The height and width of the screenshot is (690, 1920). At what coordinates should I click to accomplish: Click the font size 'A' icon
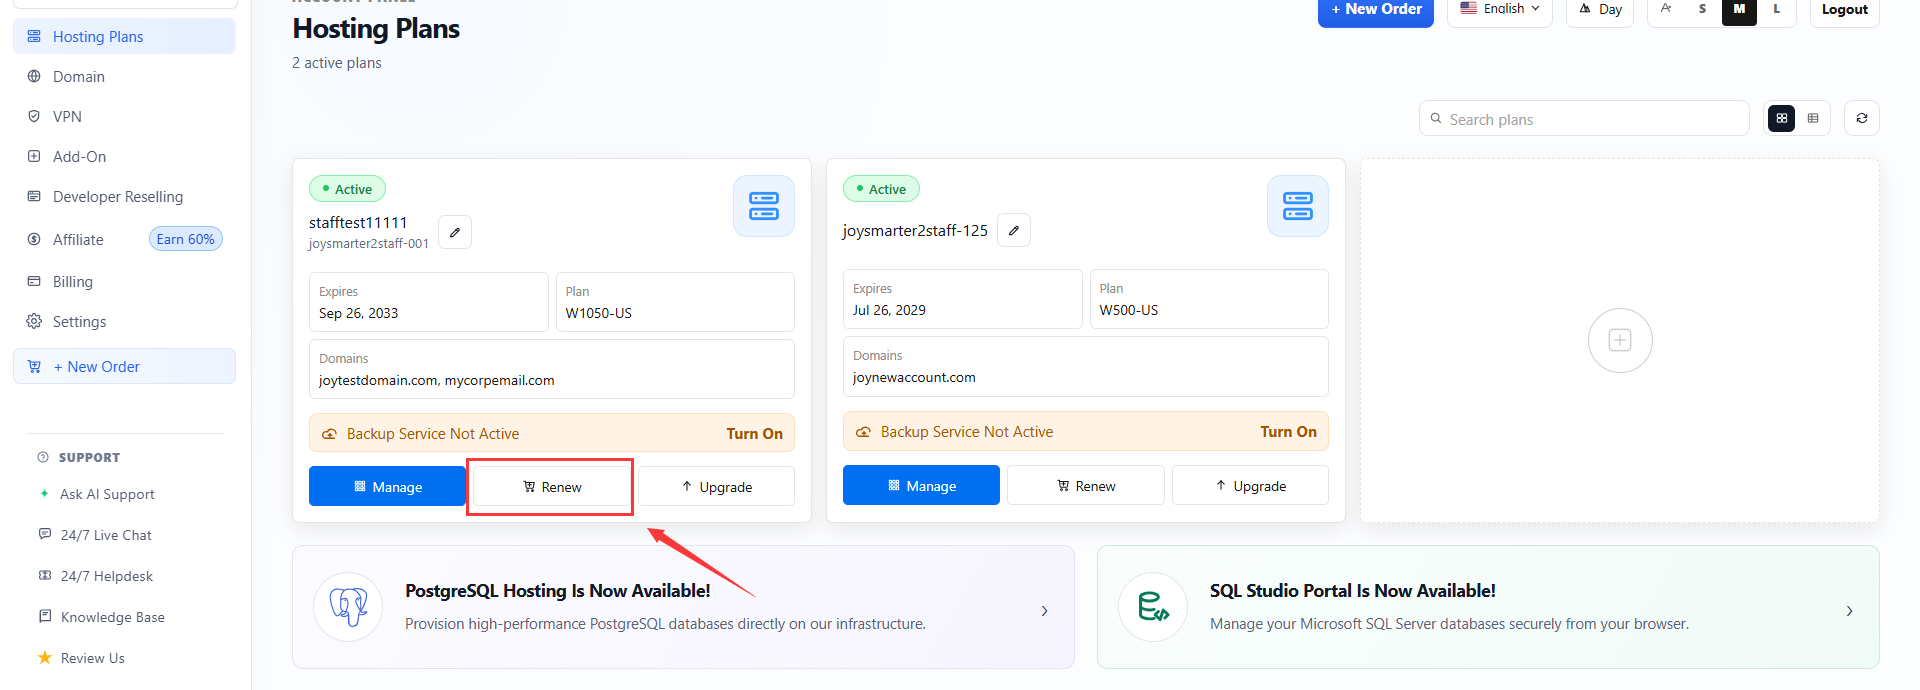[1666, 8]
